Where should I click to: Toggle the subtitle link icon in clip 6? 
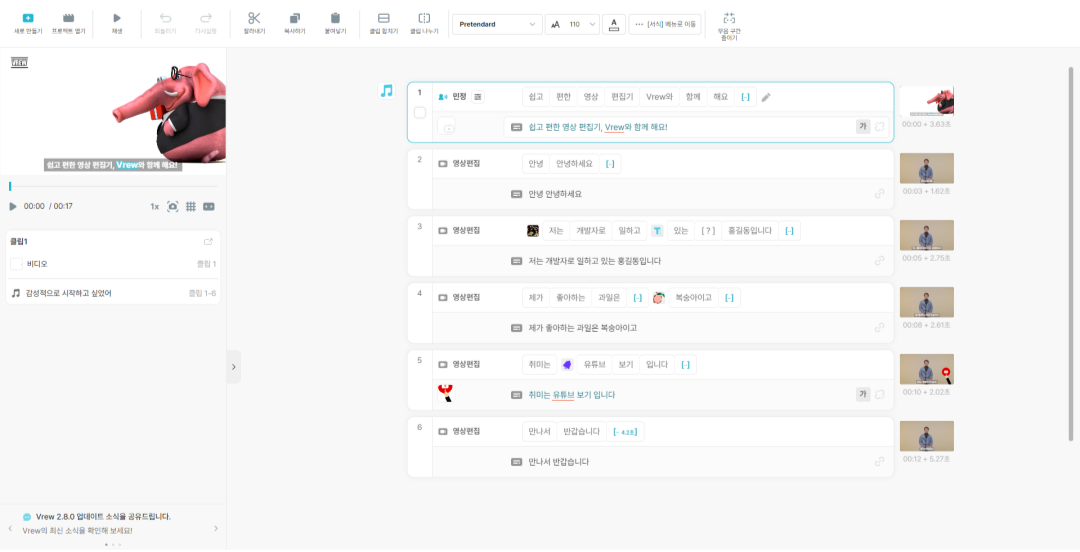(880, 461)
